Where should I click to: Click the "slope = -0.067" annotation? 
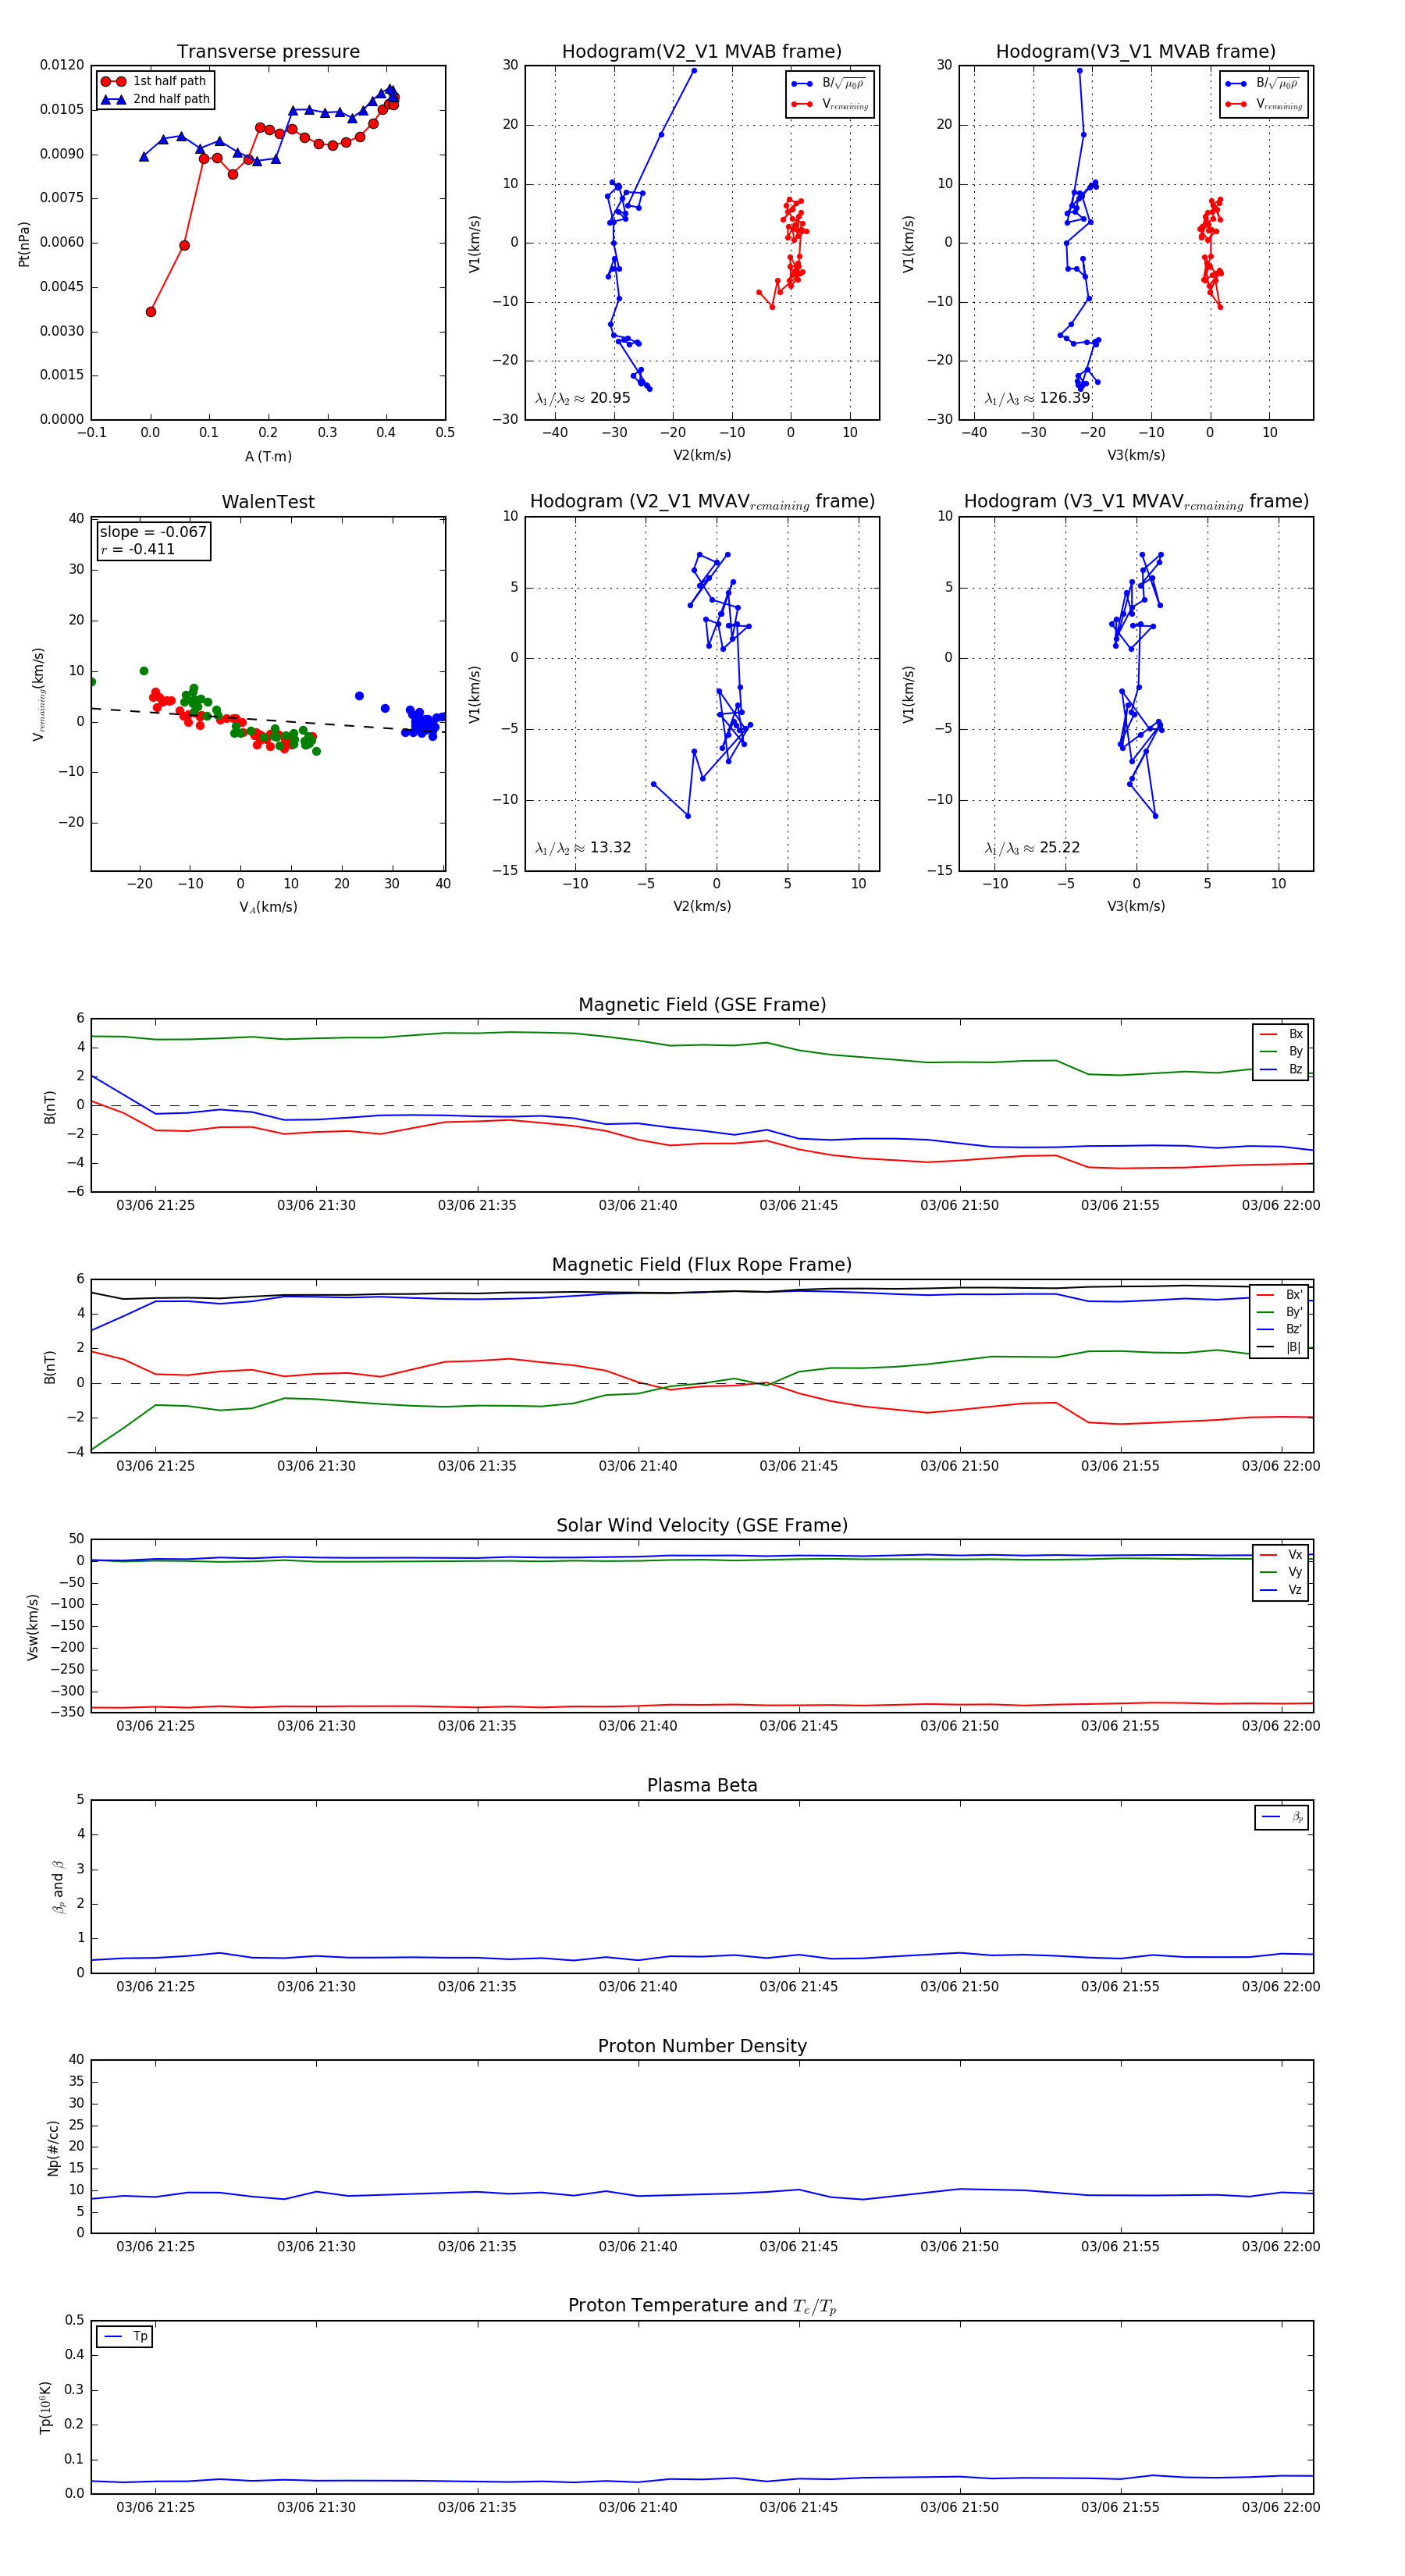point(153,532)
